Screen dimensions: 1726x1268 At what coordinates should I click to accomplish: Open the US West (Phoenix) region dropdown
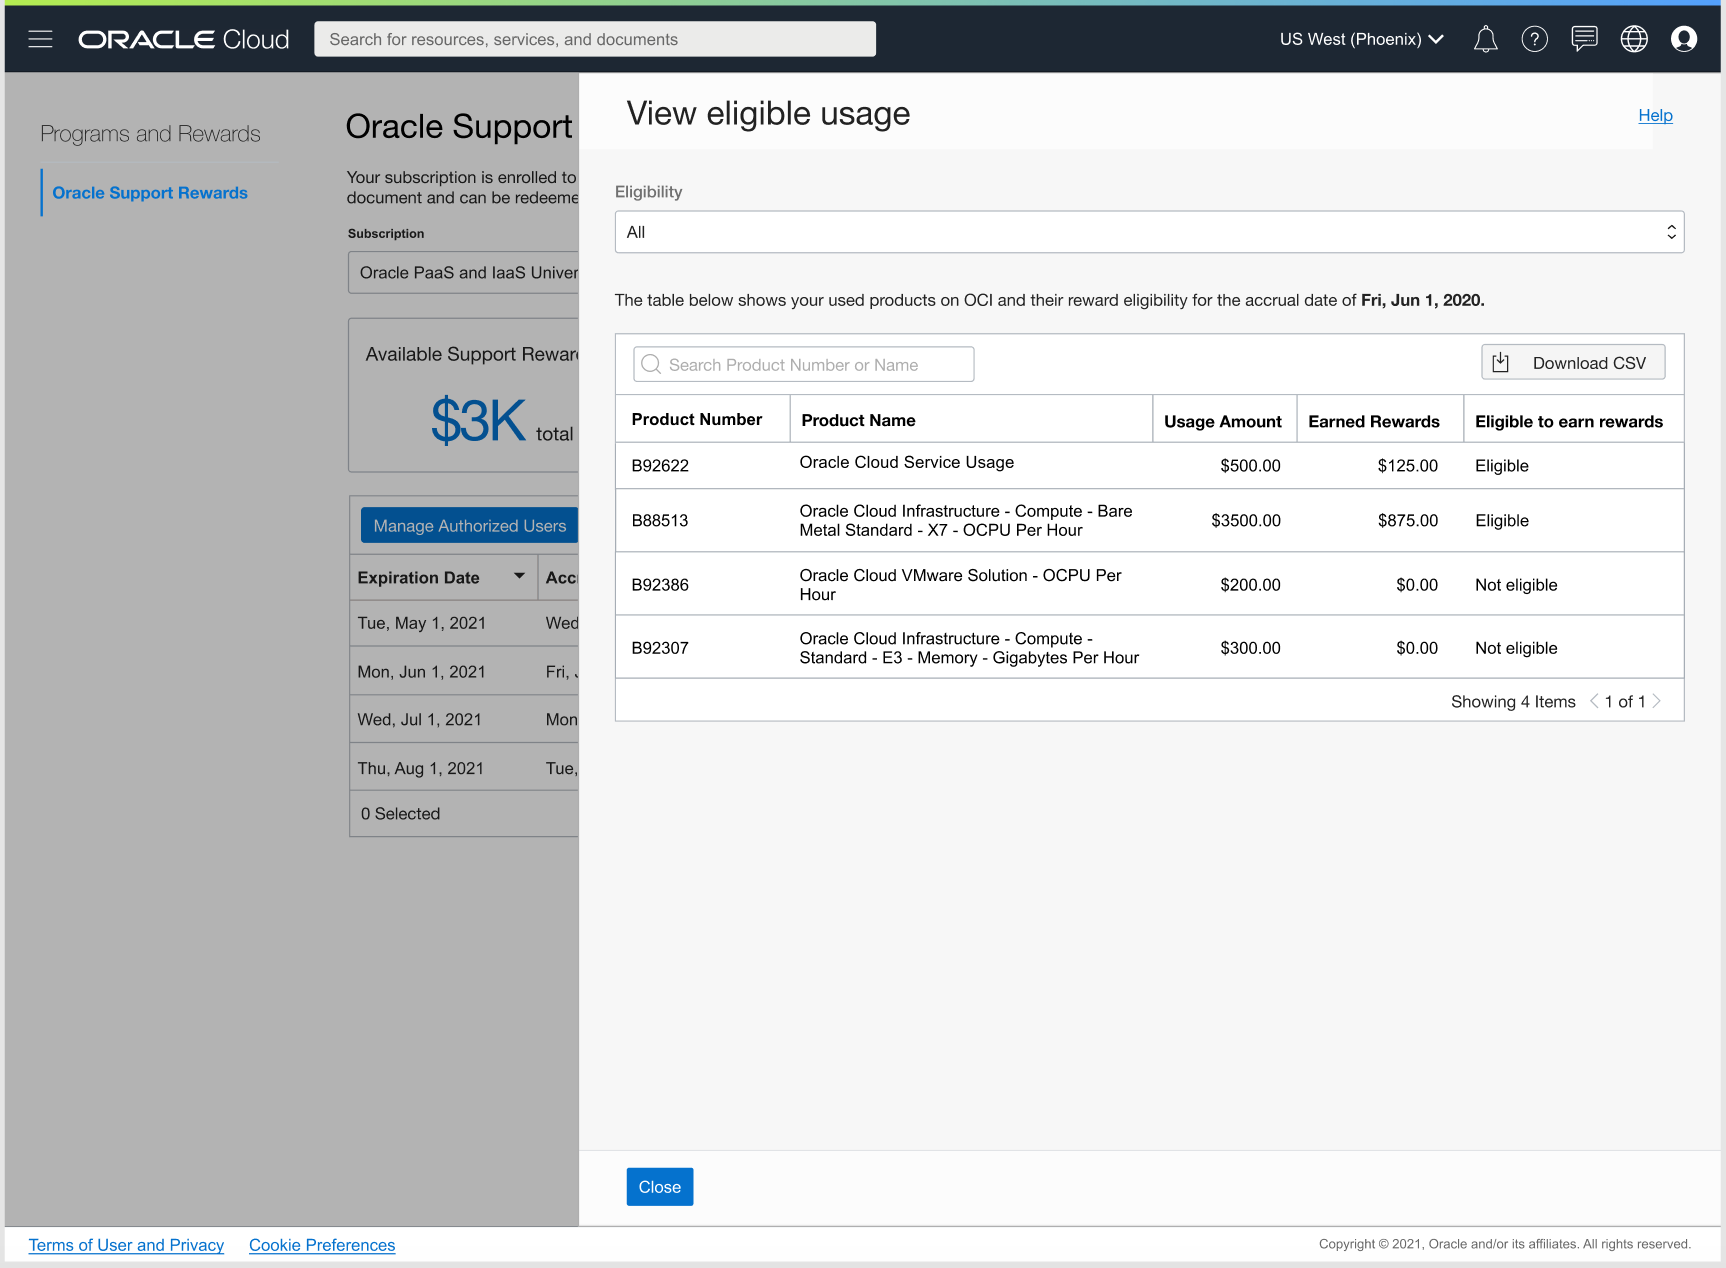1360,39
